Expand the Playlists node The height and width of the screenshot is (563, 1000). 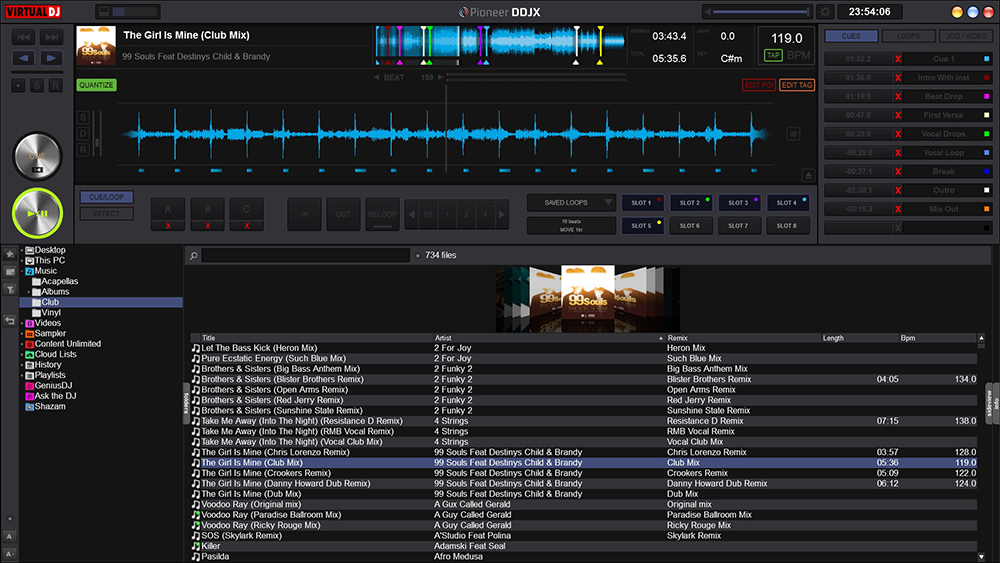22,376
